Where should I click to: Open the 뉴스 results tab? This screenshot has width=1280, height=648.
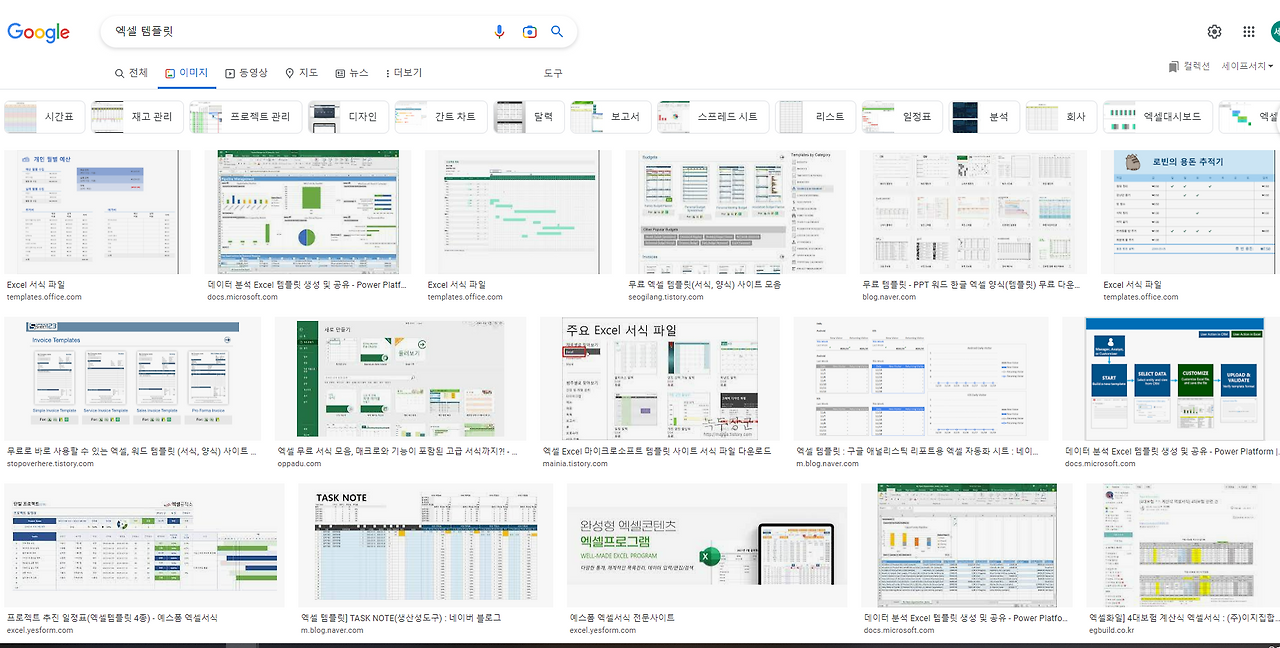352,72
